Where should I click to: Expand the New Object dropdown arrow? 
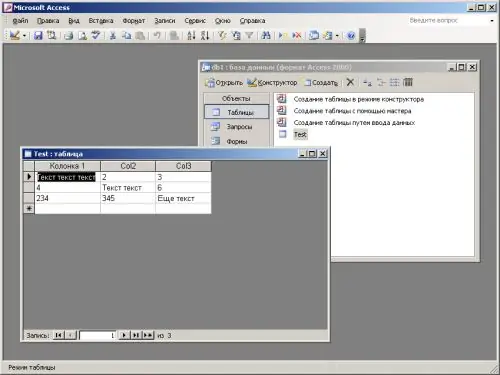point(337,36)
